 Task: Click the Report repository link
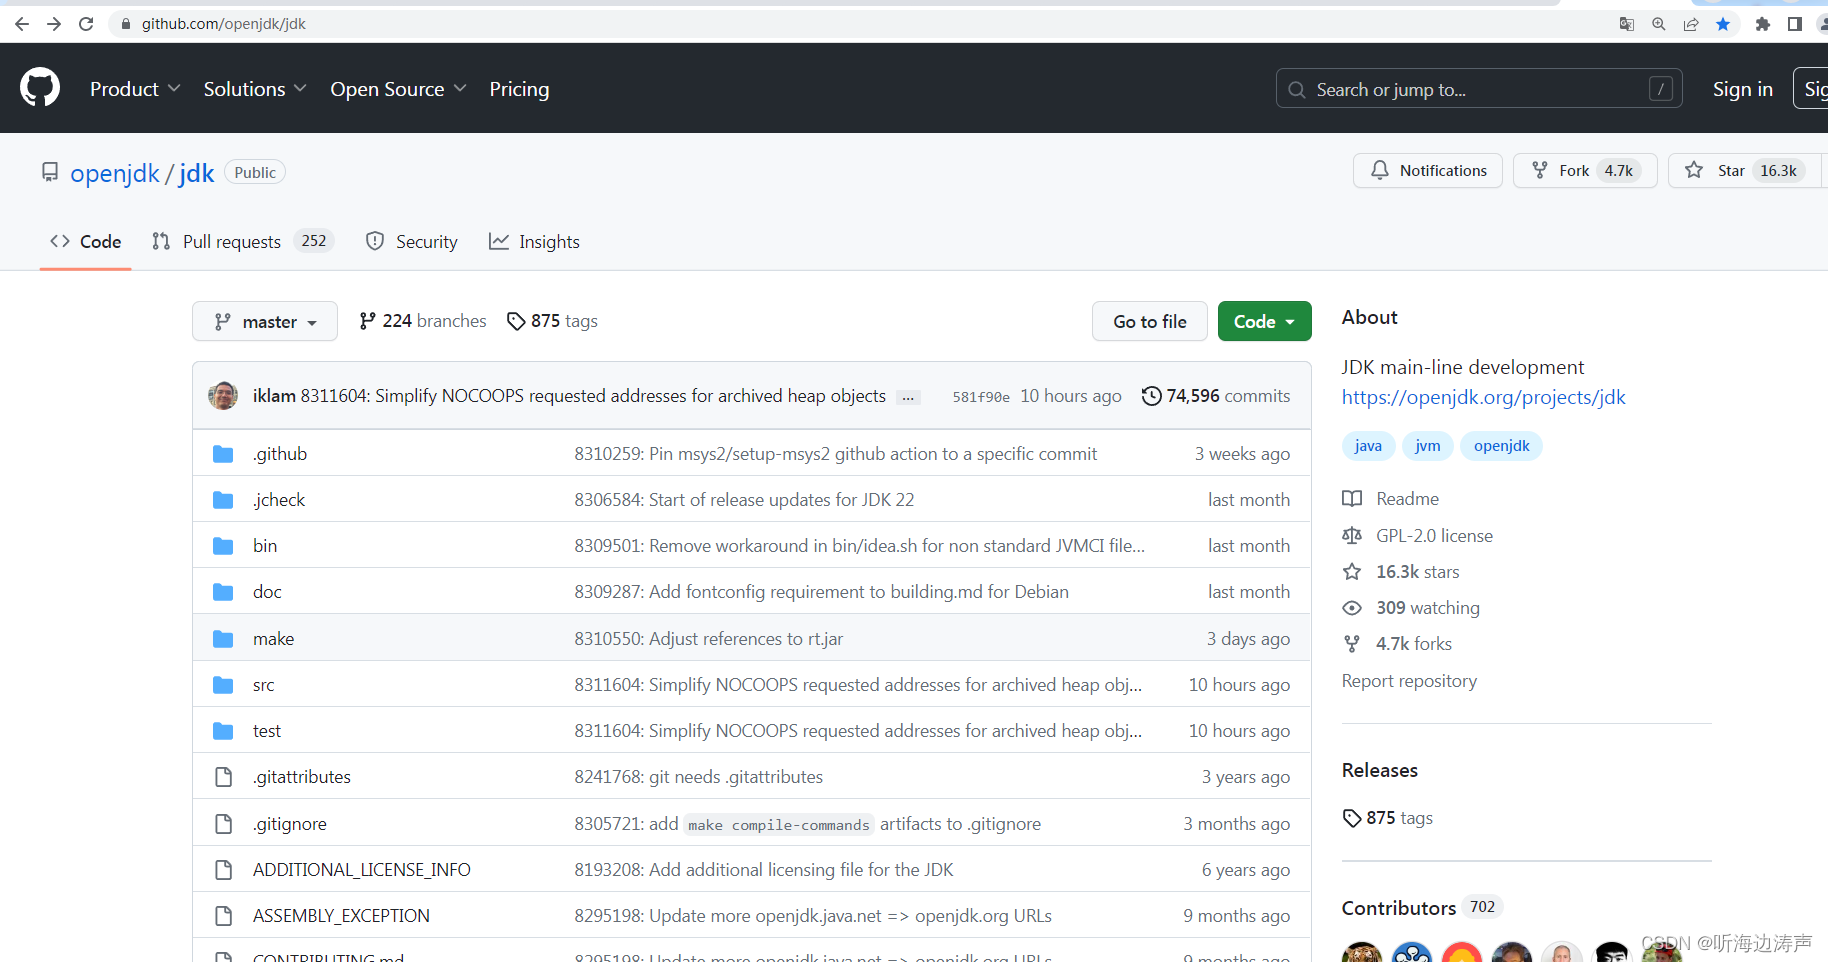click(1409, 681)
